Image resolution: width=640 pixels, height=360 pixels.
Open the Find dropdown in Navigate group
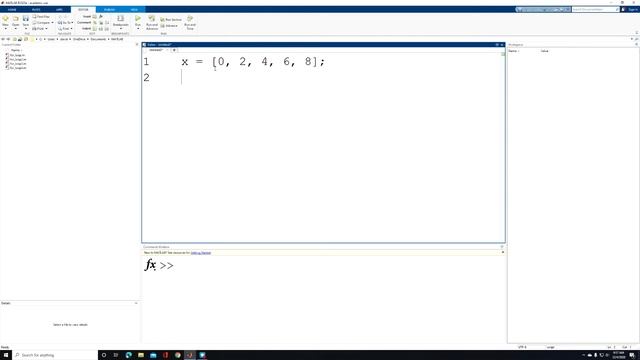coord(65,29)
